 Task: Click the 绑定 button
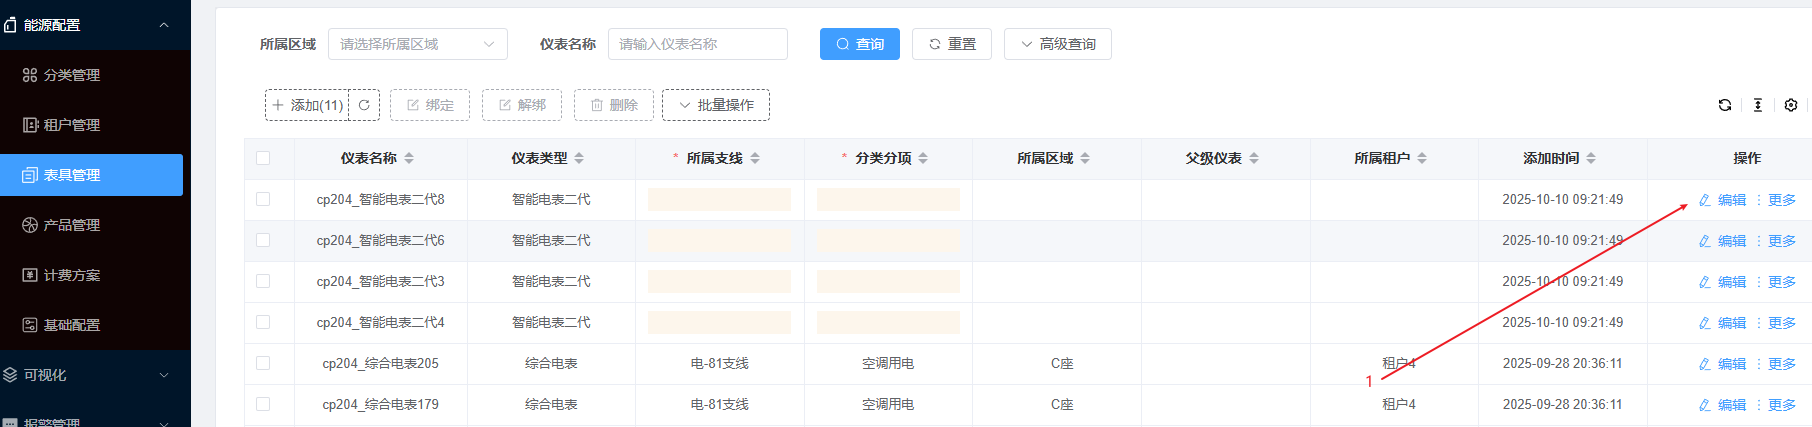point(430,105)
